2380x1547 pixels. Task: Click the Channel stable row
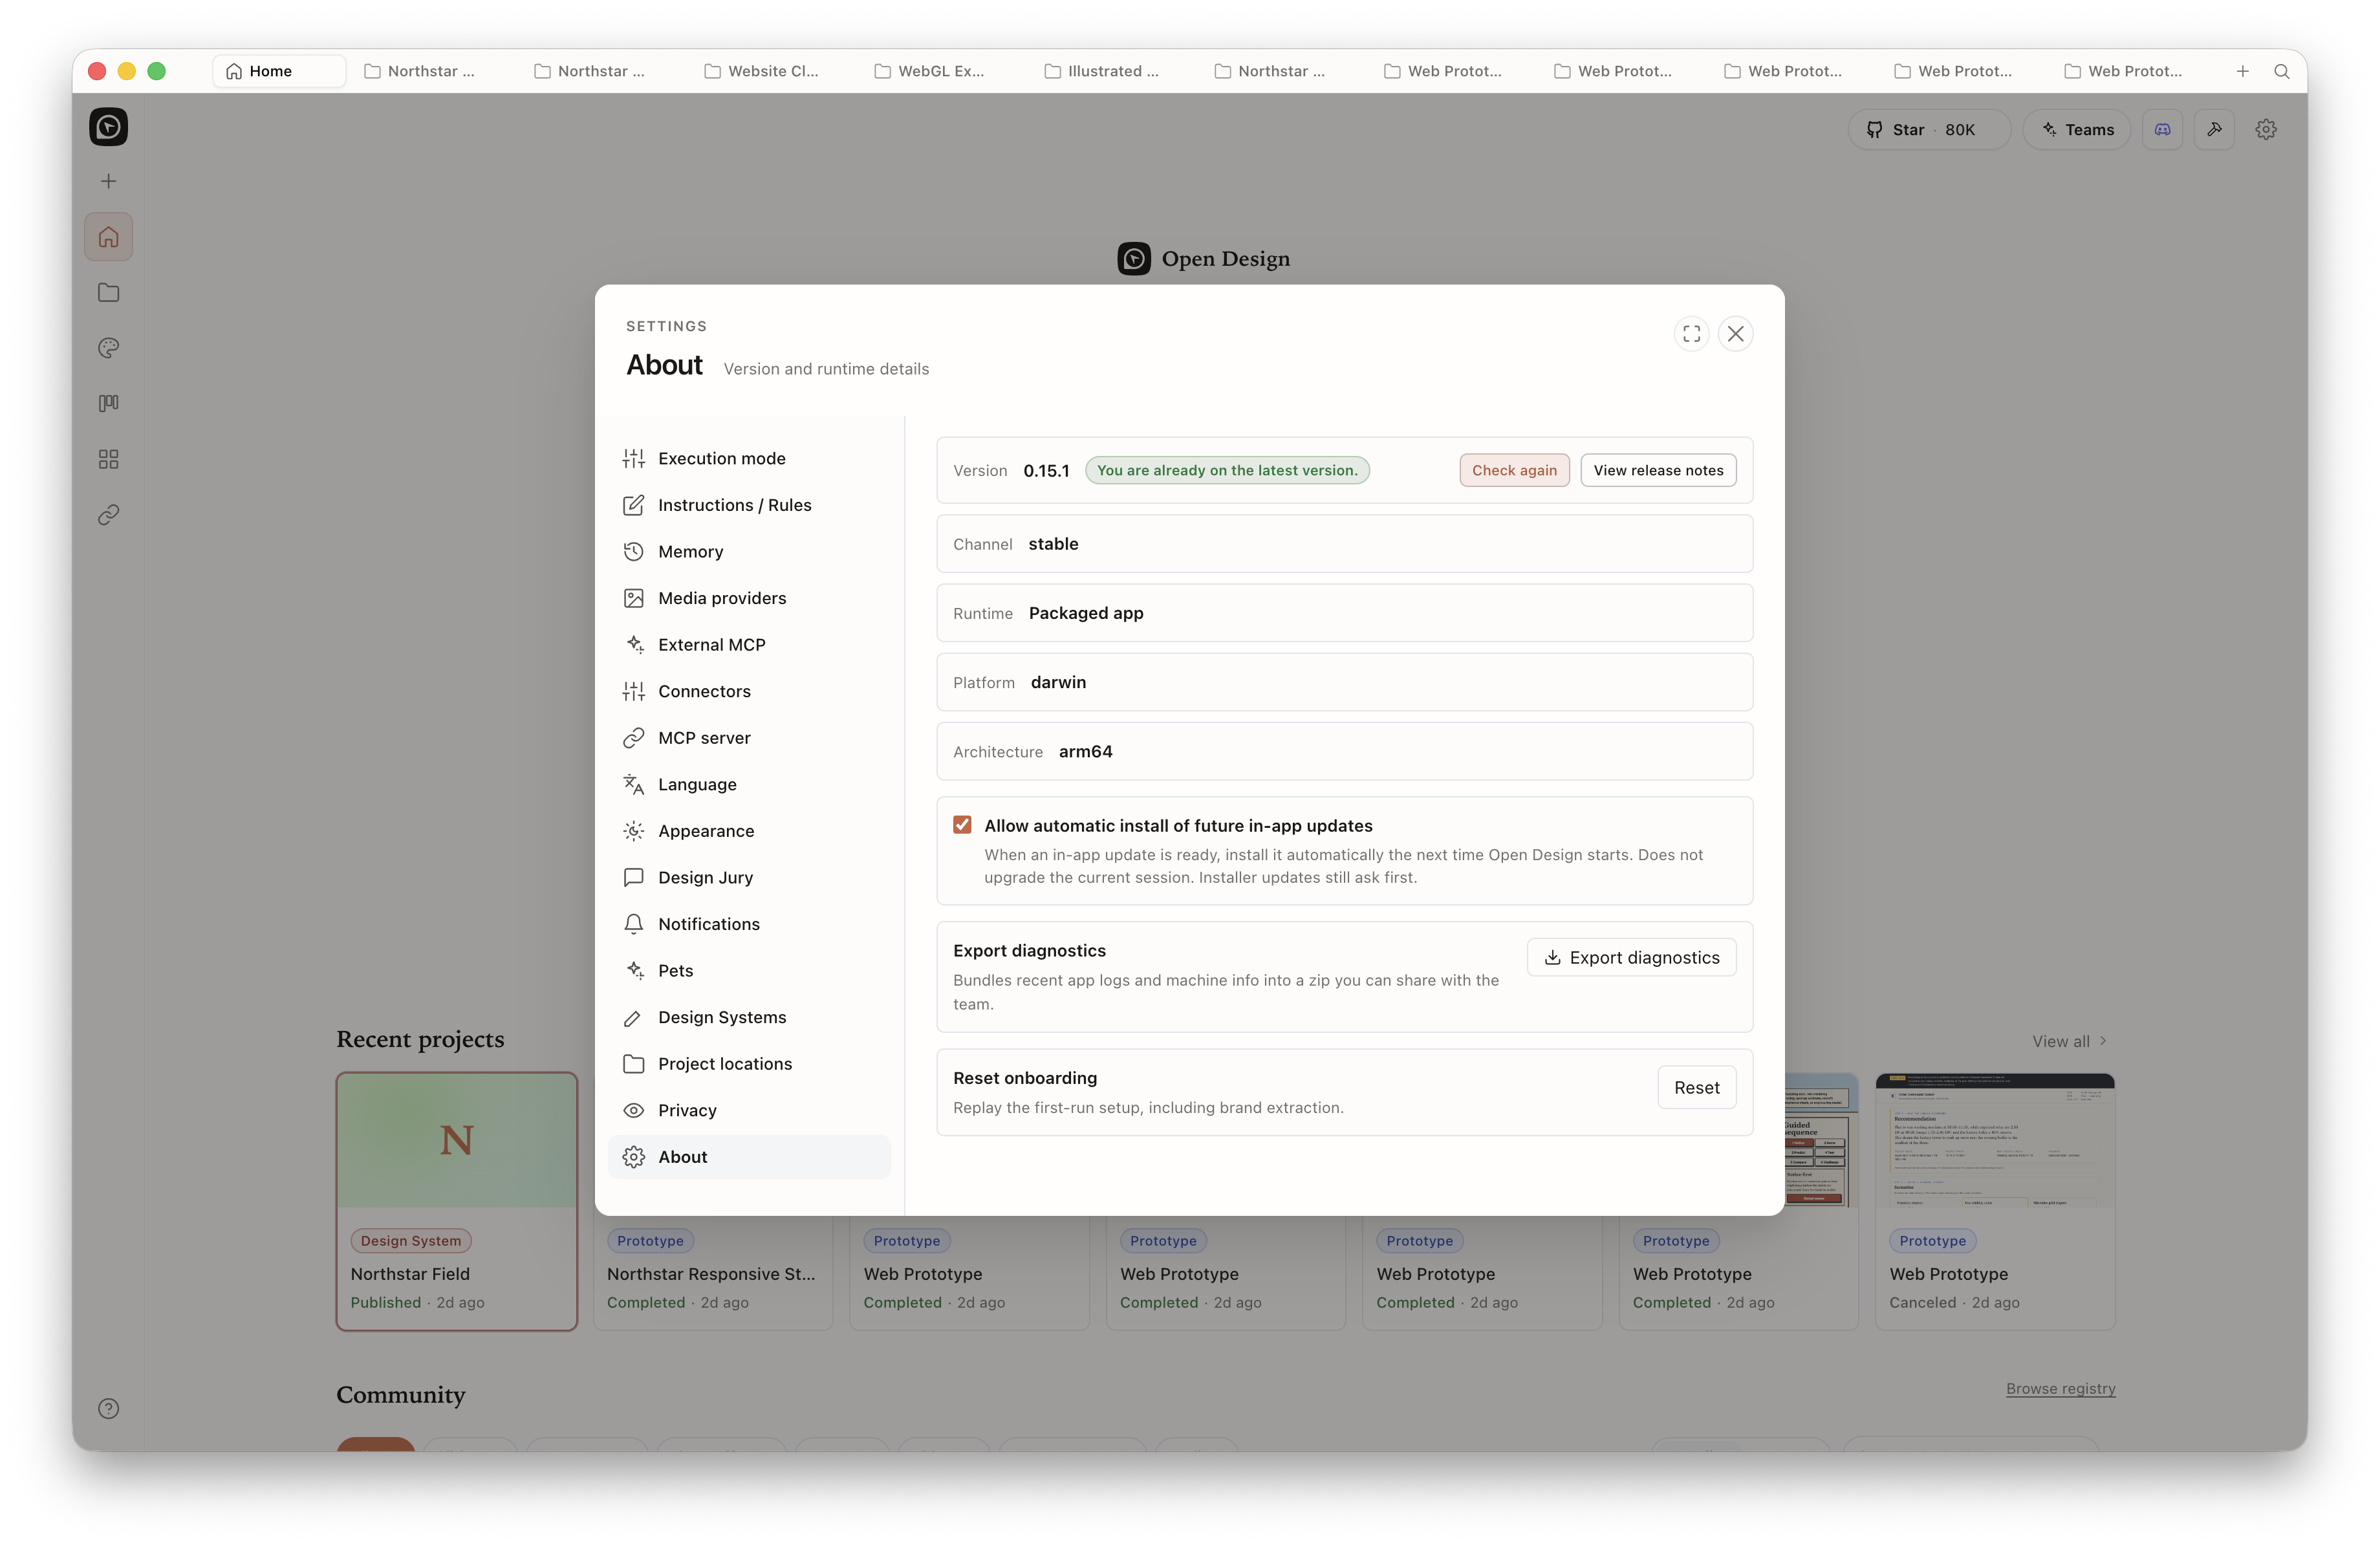[x=1344, y=544]
